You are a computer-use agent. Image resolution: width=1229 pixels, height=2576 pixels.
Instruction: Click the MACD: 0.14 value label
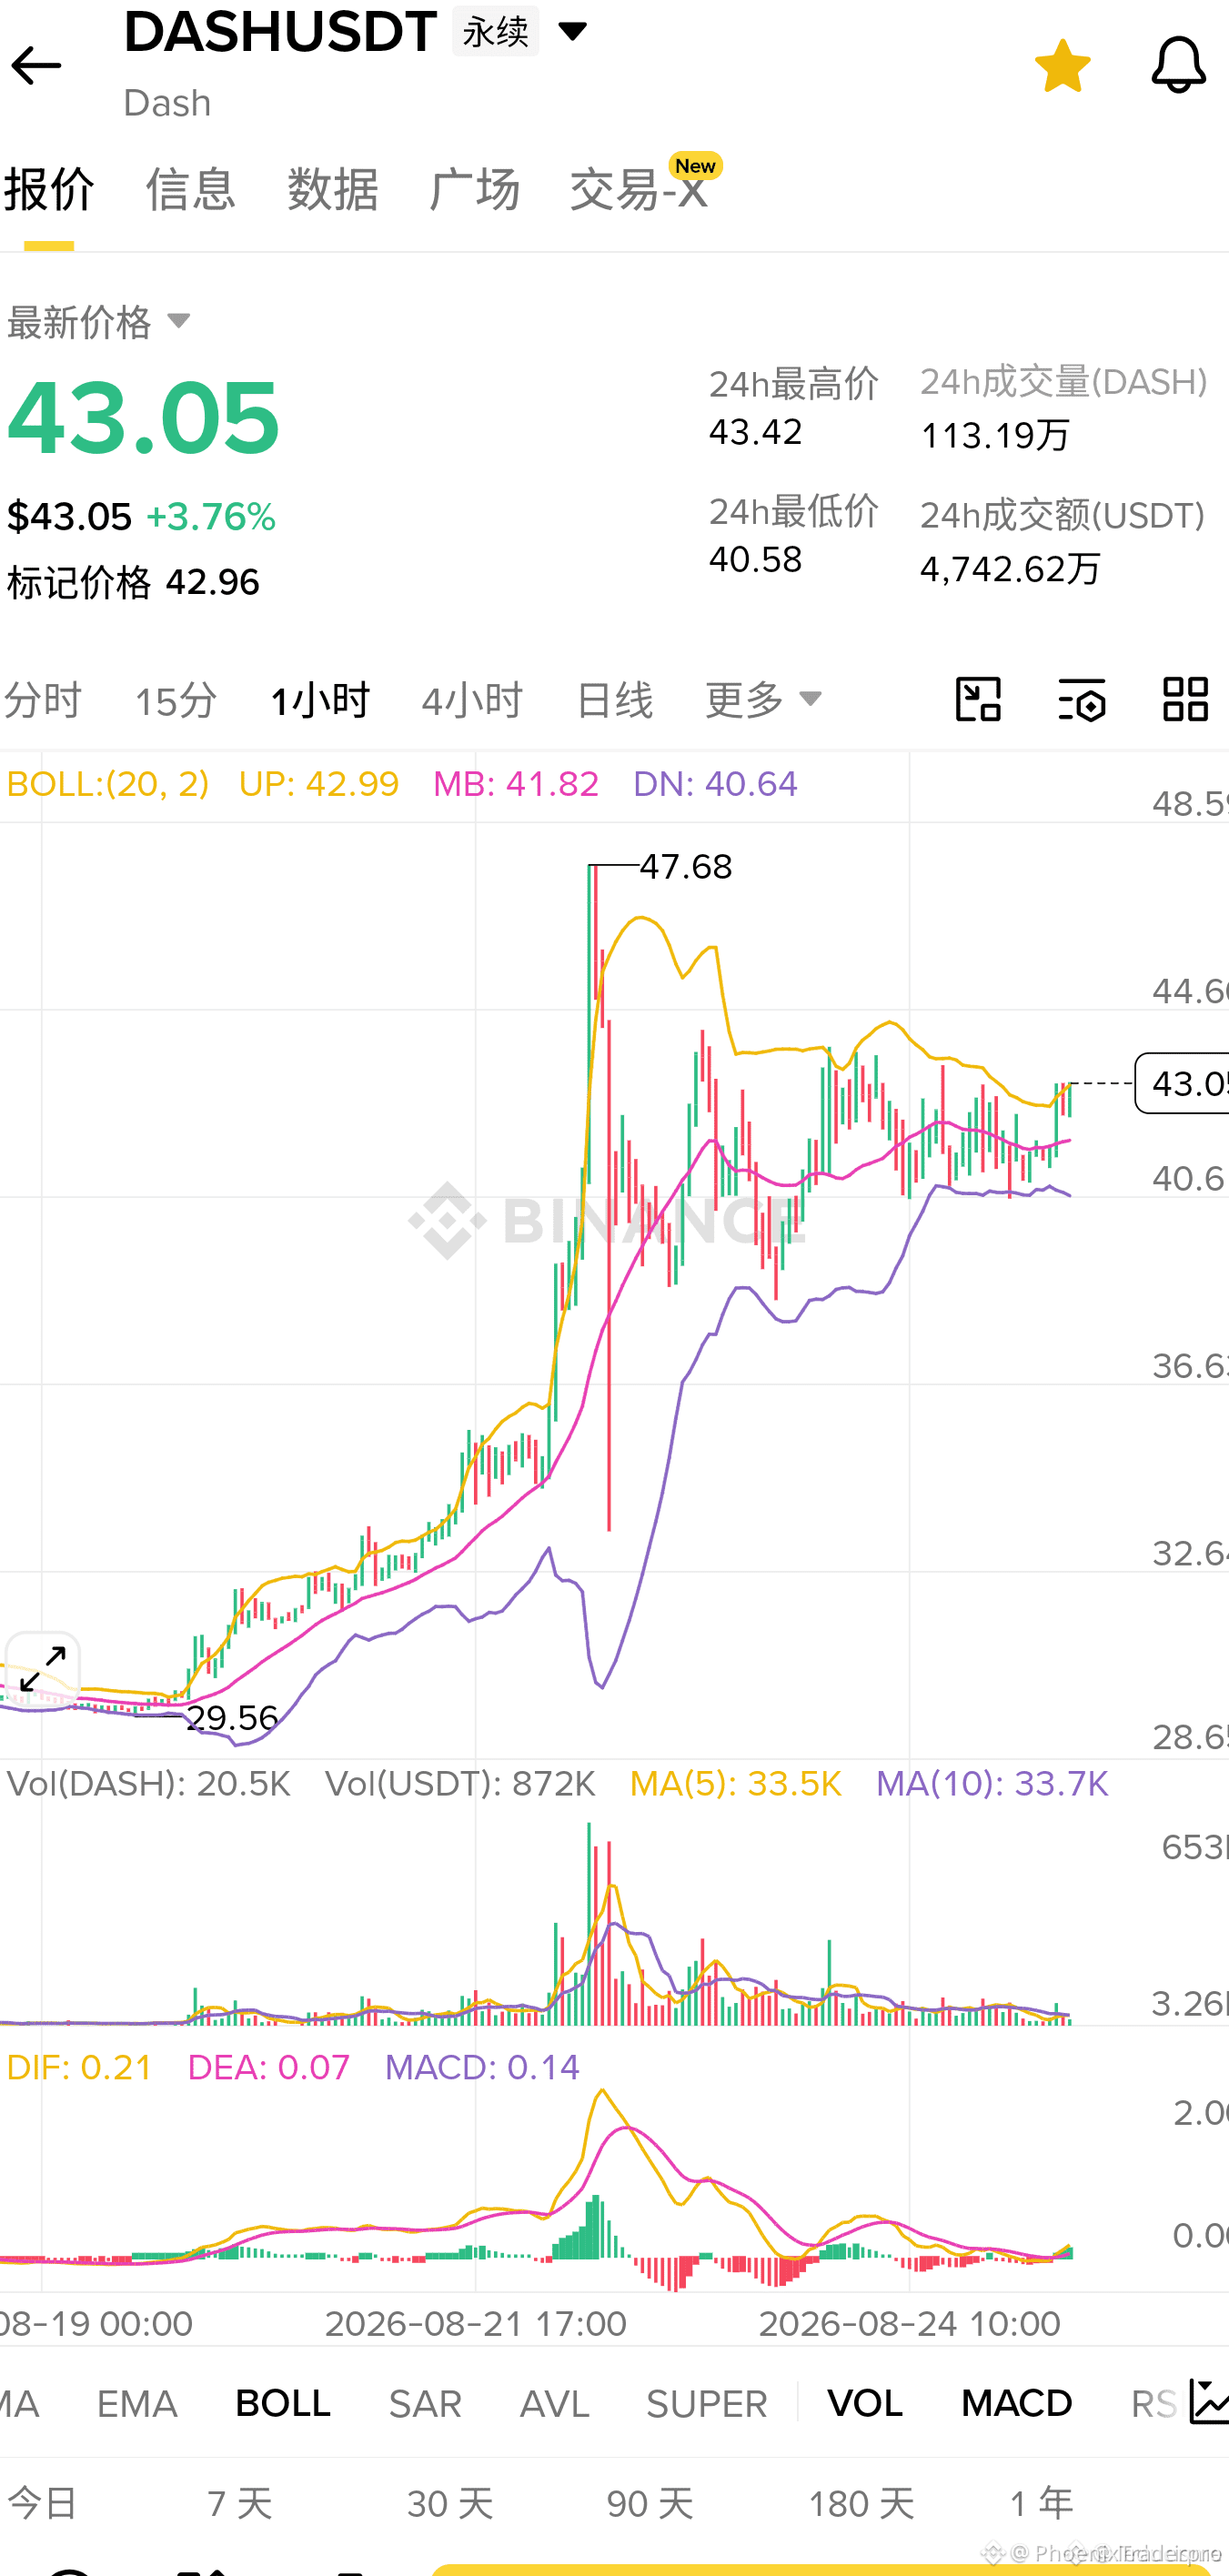(x=482, y=2067)
